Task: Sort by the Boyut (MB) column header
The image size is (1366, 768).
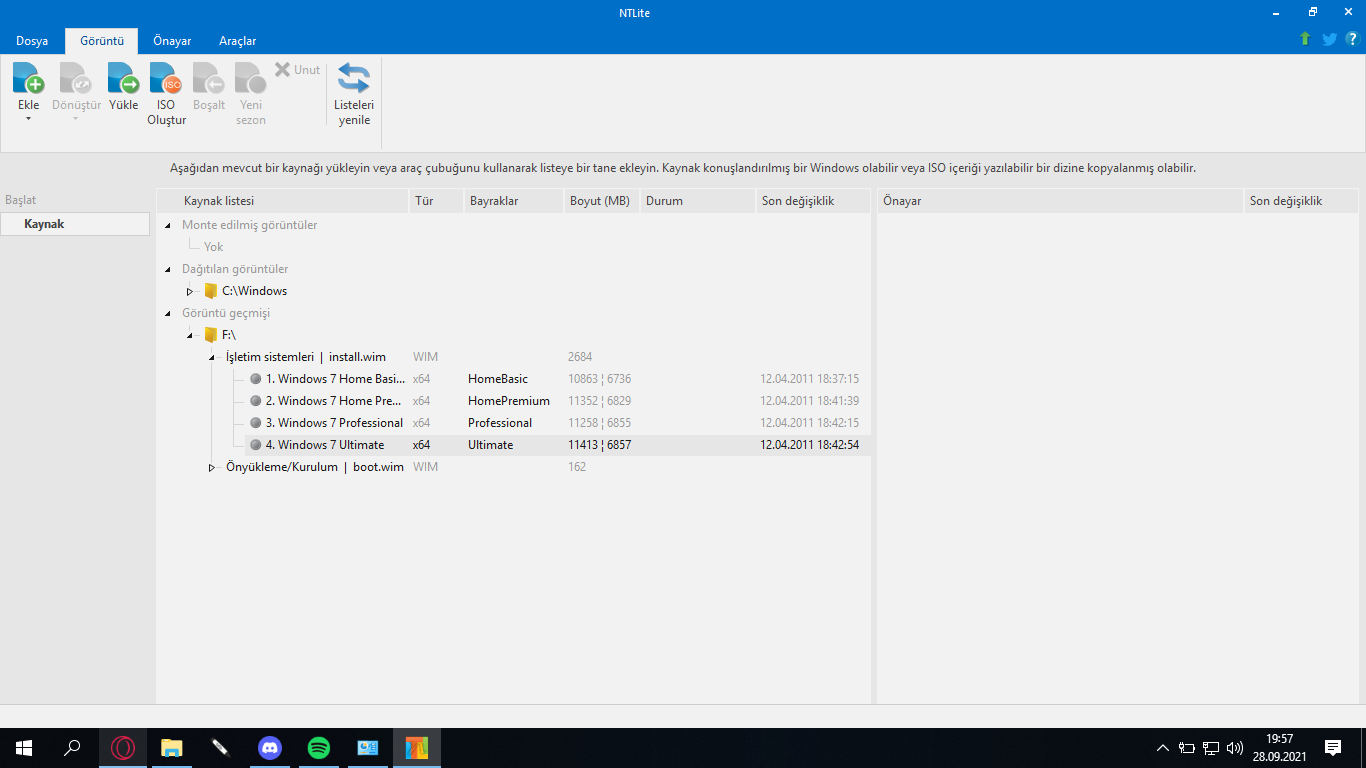Action: pyautogui.click(x=601, y=201)
